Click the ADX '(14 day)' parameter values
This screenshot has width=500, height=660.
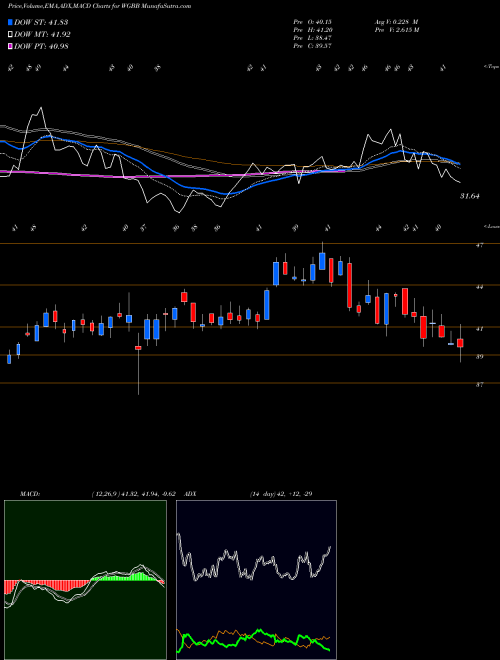[281, 494]
